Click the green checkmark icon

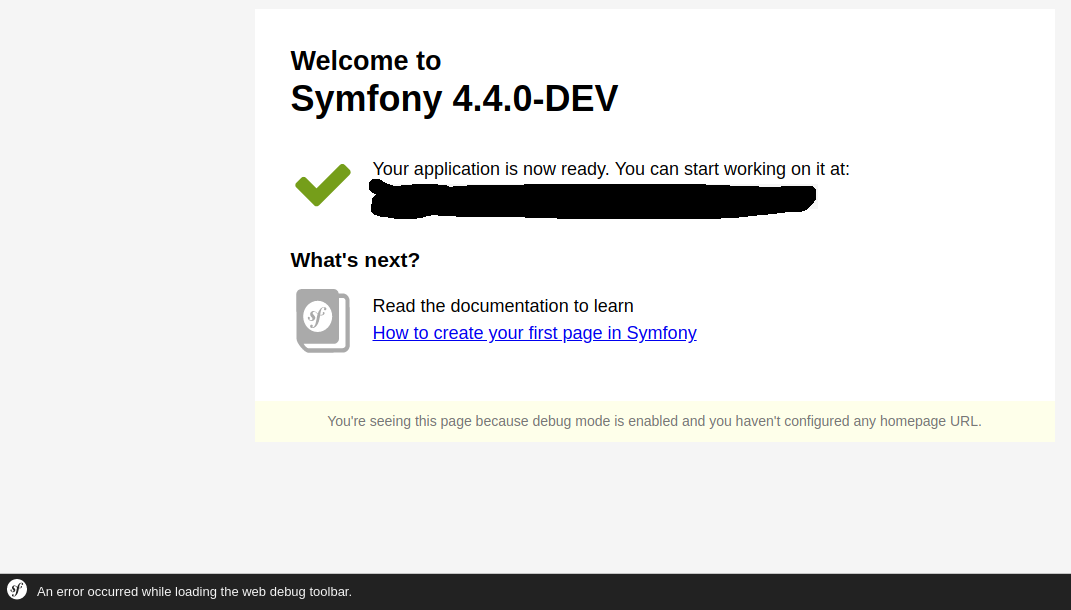(x=323, y=184)
